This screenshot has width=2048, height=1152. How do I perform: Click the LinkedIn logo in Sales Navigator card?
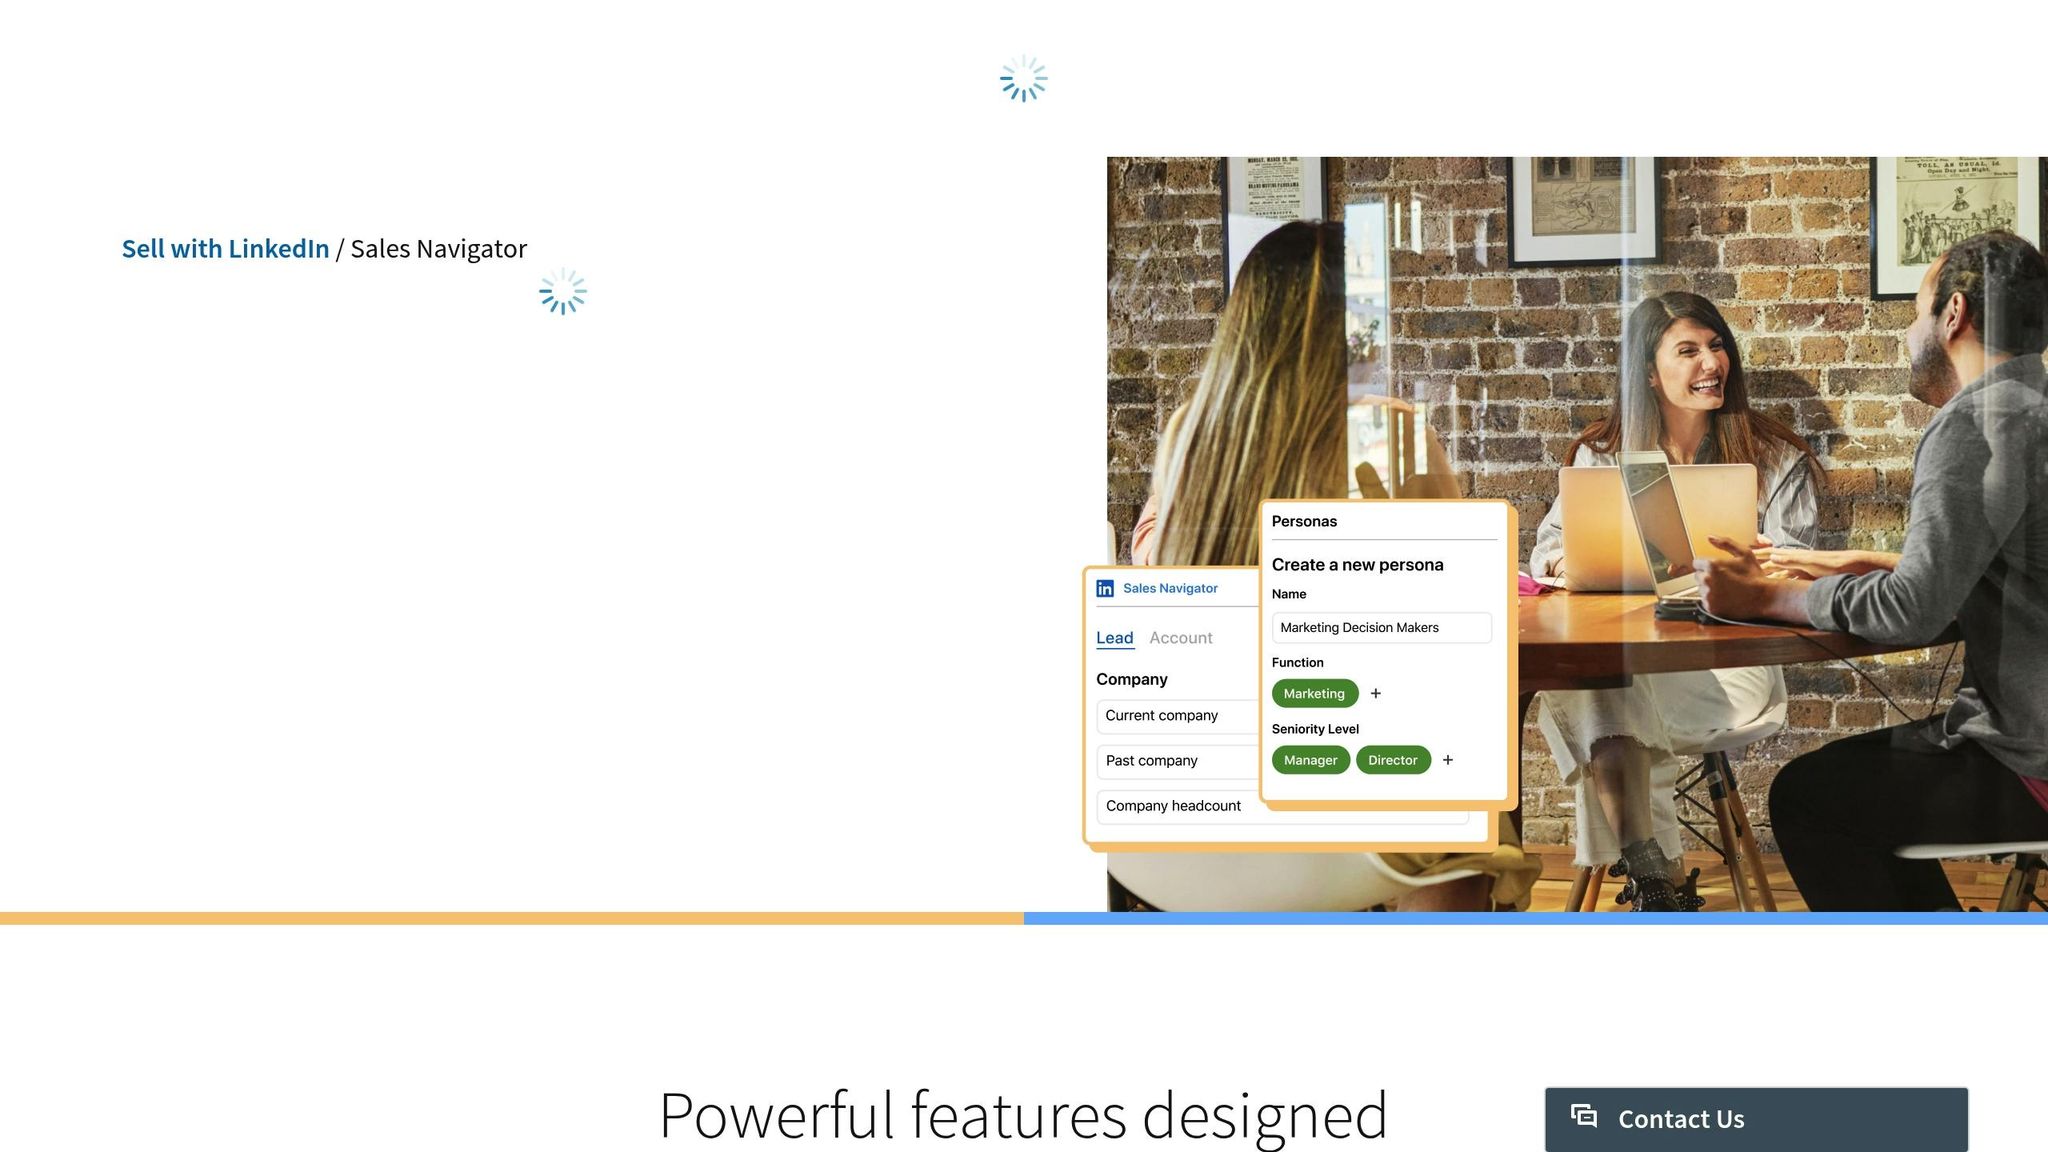[1105, 589]
